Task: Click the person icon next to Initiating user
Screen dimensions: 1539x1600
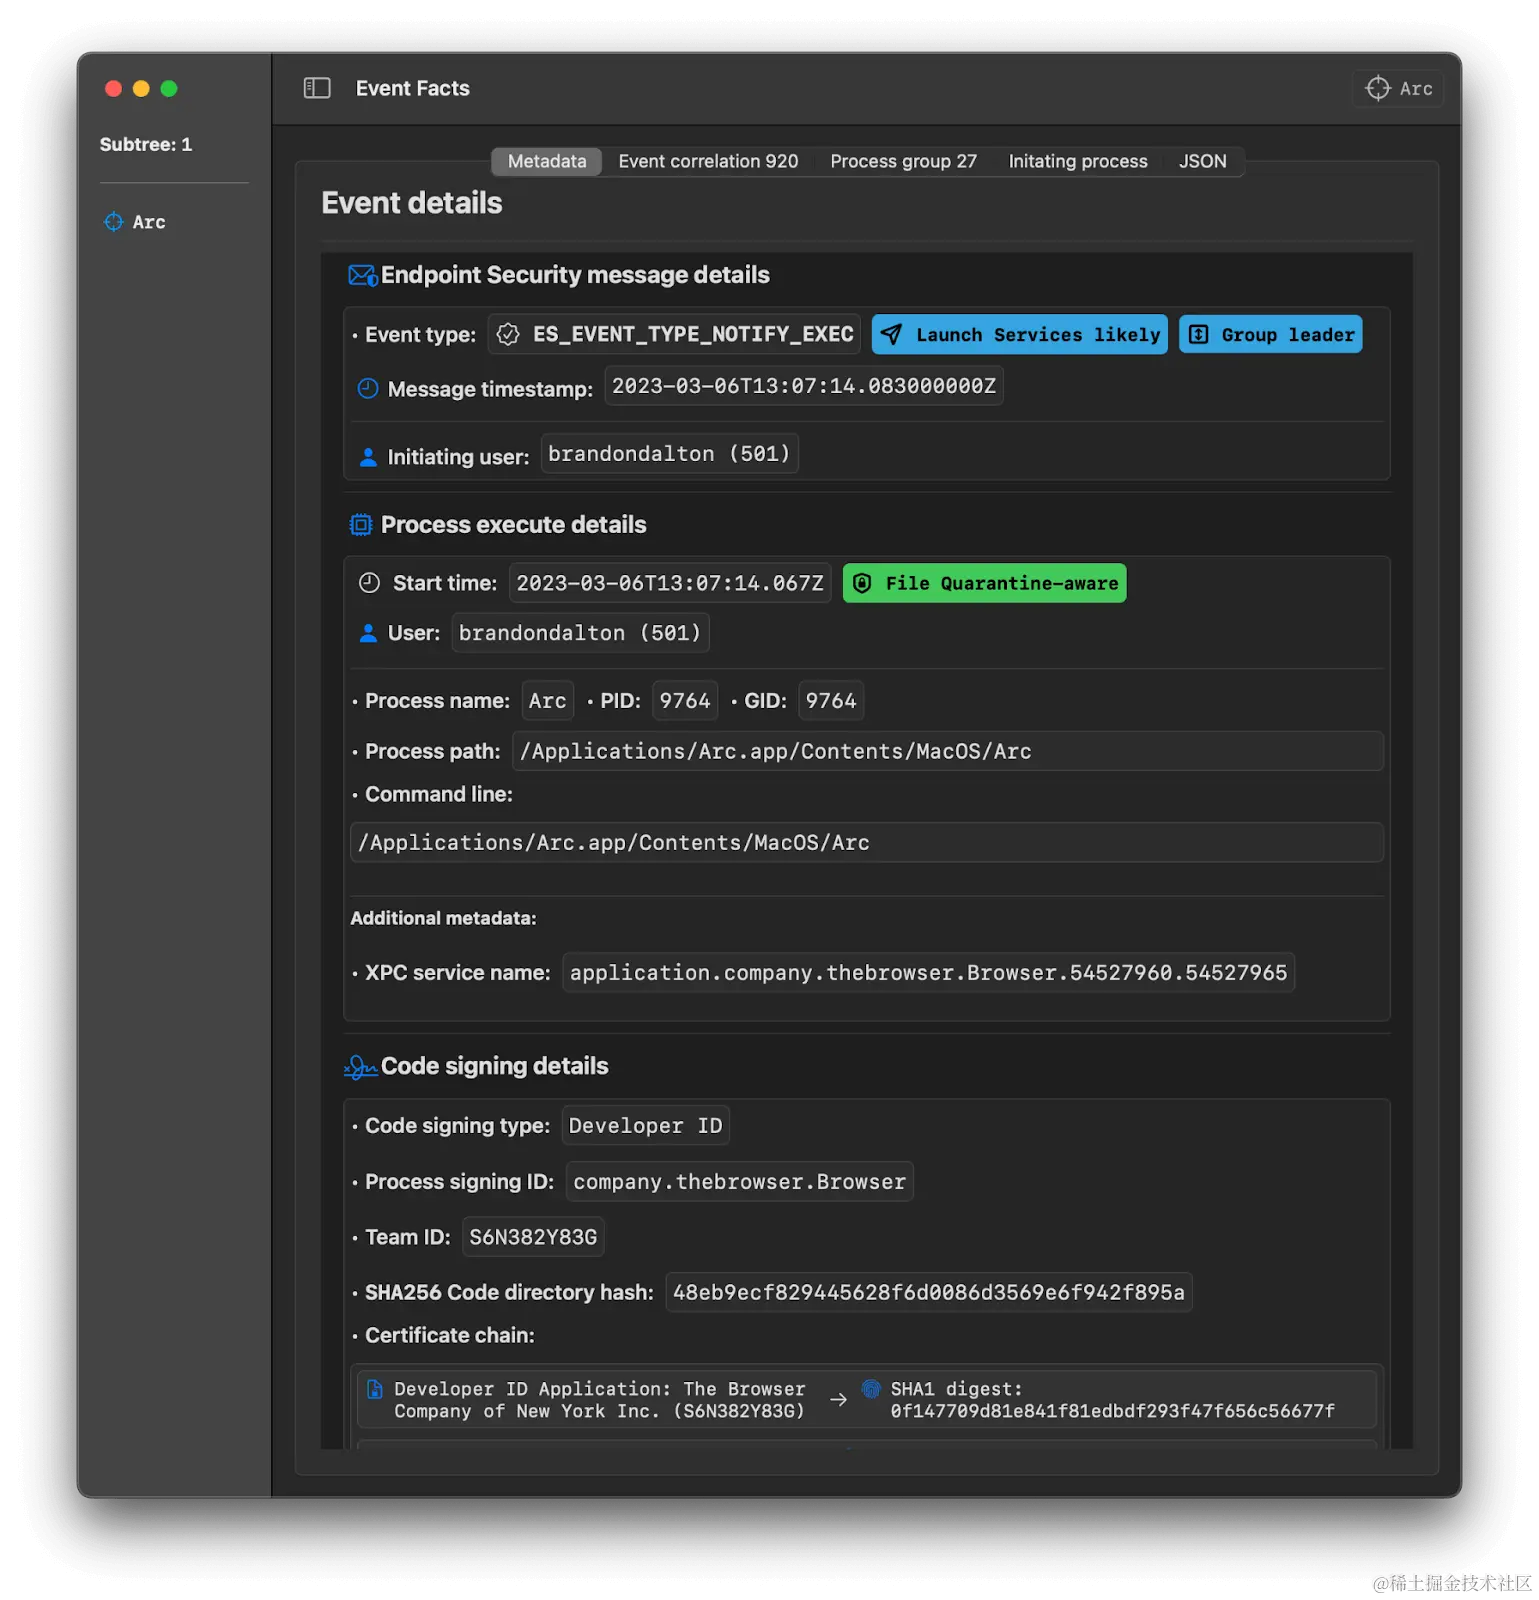Action: tap(368, 456)
